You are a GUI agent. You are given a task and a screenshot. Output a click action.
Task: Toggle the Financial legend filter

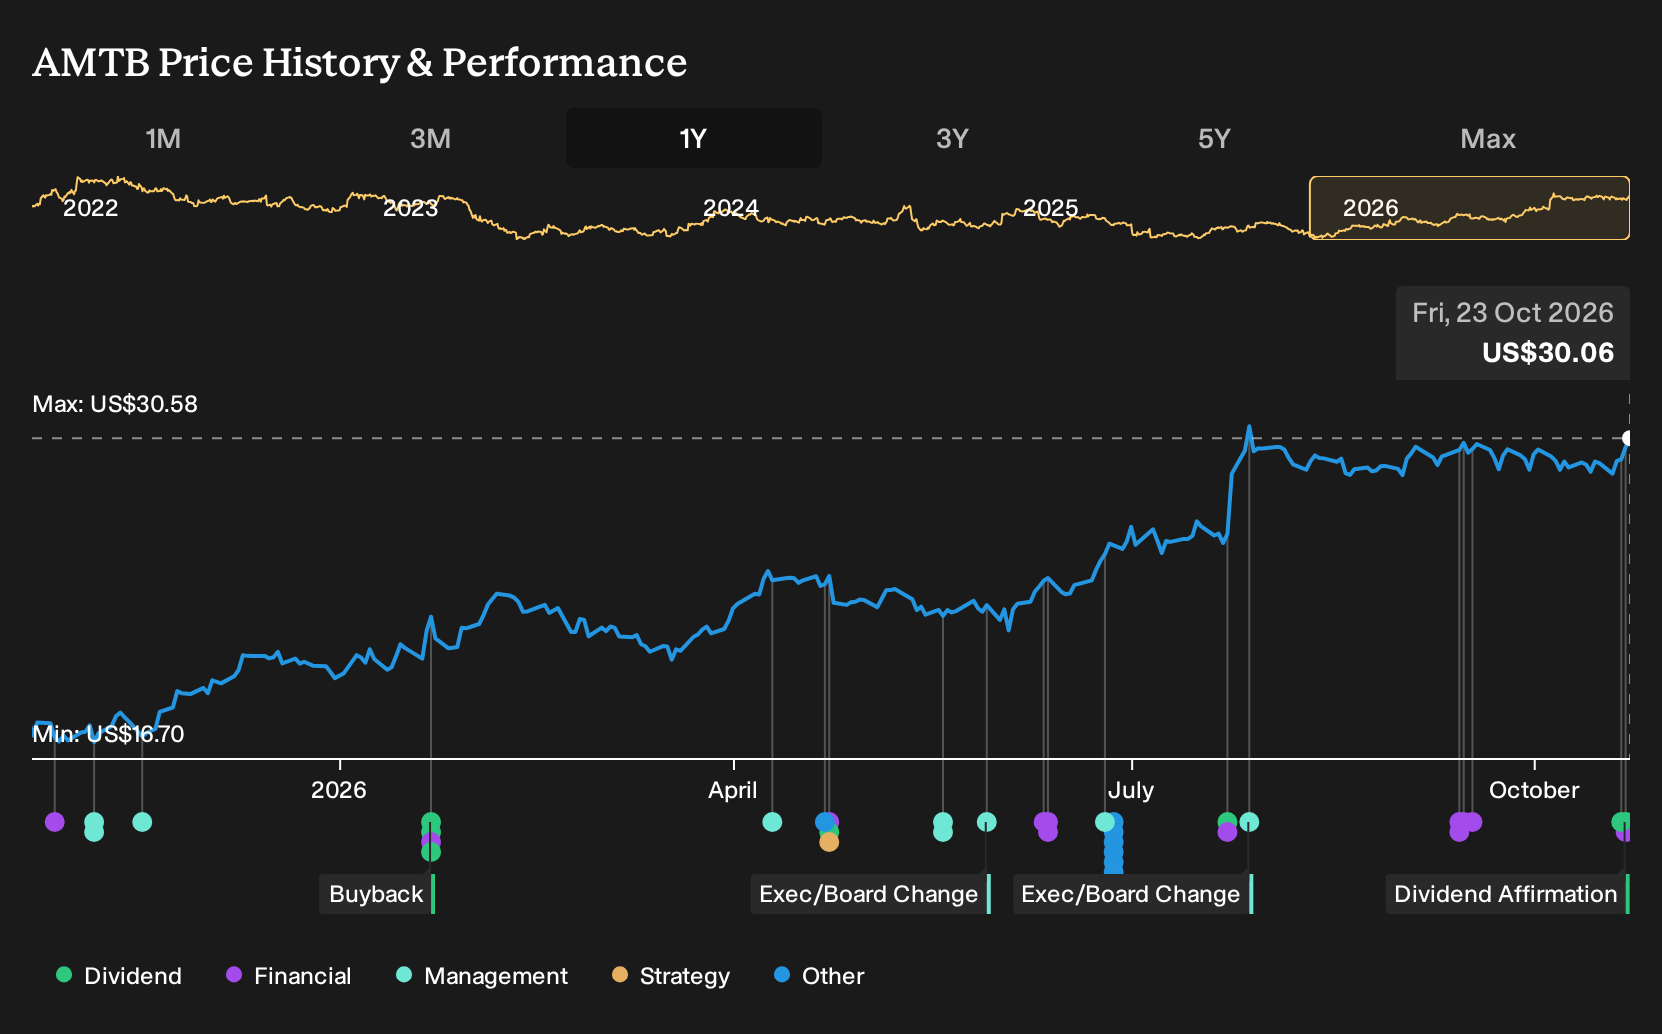click(x=288, y=976)
